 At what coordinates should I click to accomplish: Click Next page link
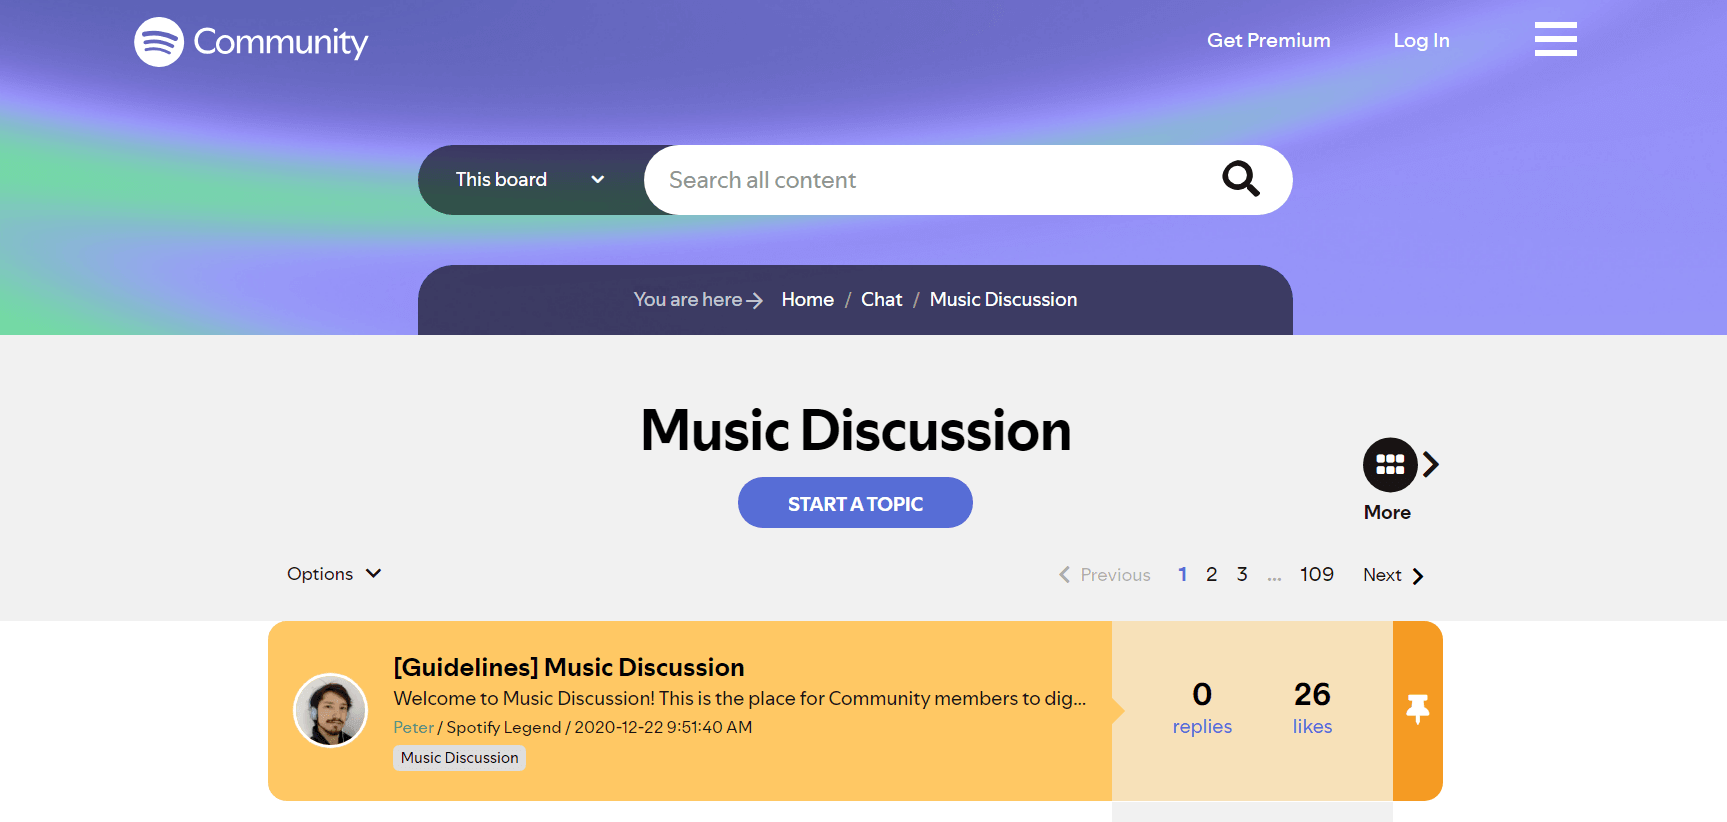(1393, 575)
